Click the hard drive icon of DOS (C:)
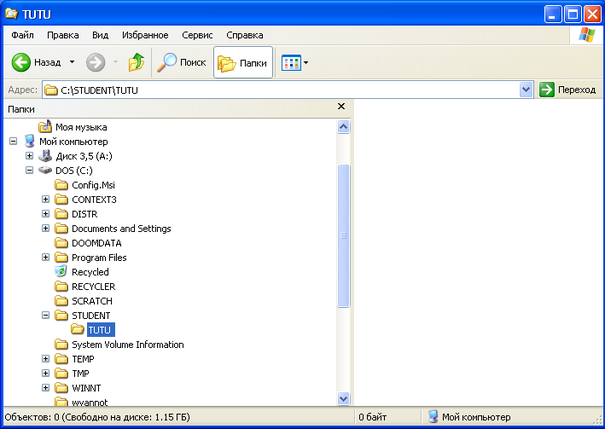This screenshot has height=429, width=605. (45, 170)
